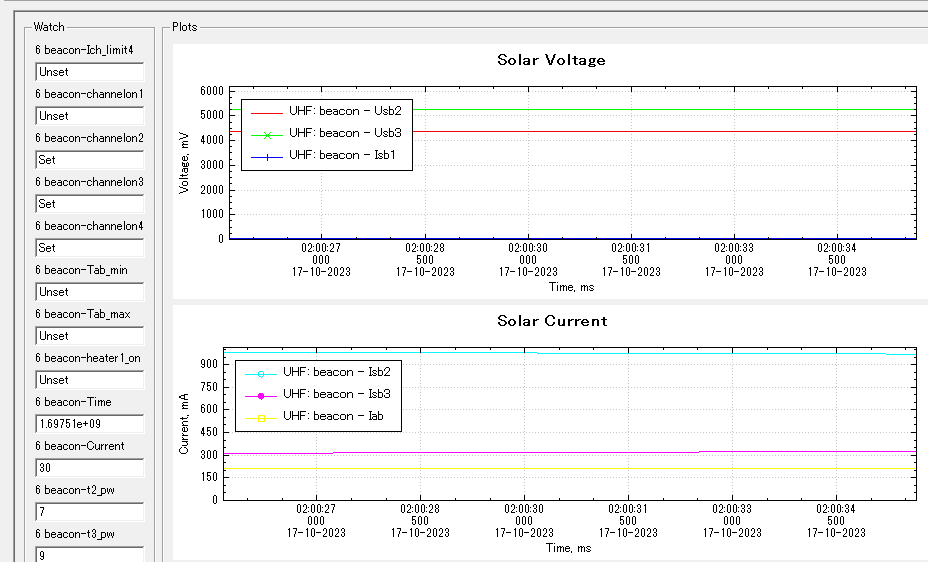Select the beacon-channelon3 Set field

tap(89, 204)
